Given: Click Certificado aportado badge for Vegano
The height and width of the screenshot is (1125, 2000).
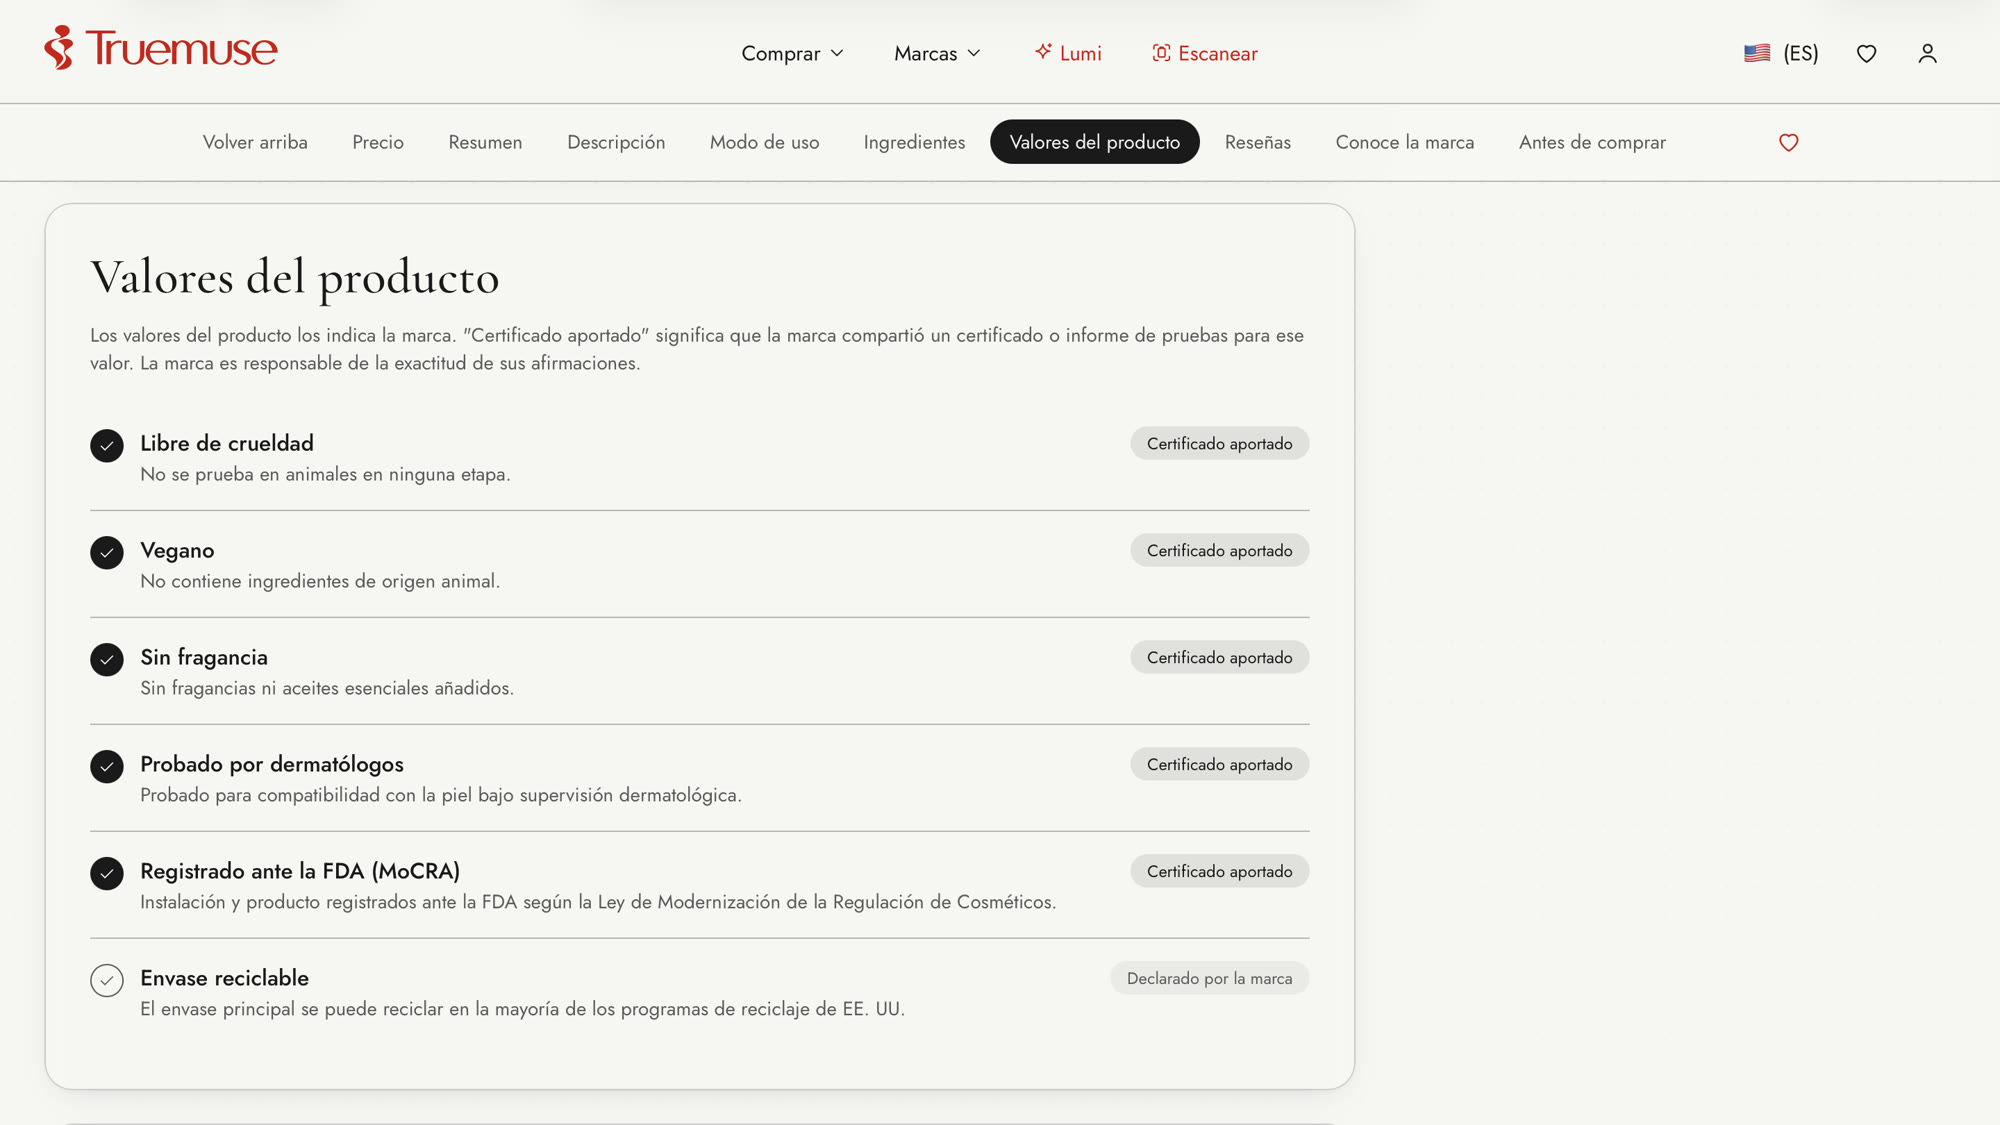Looking at the screenshot, I should pyautogui.click(x=1219, y=550).
